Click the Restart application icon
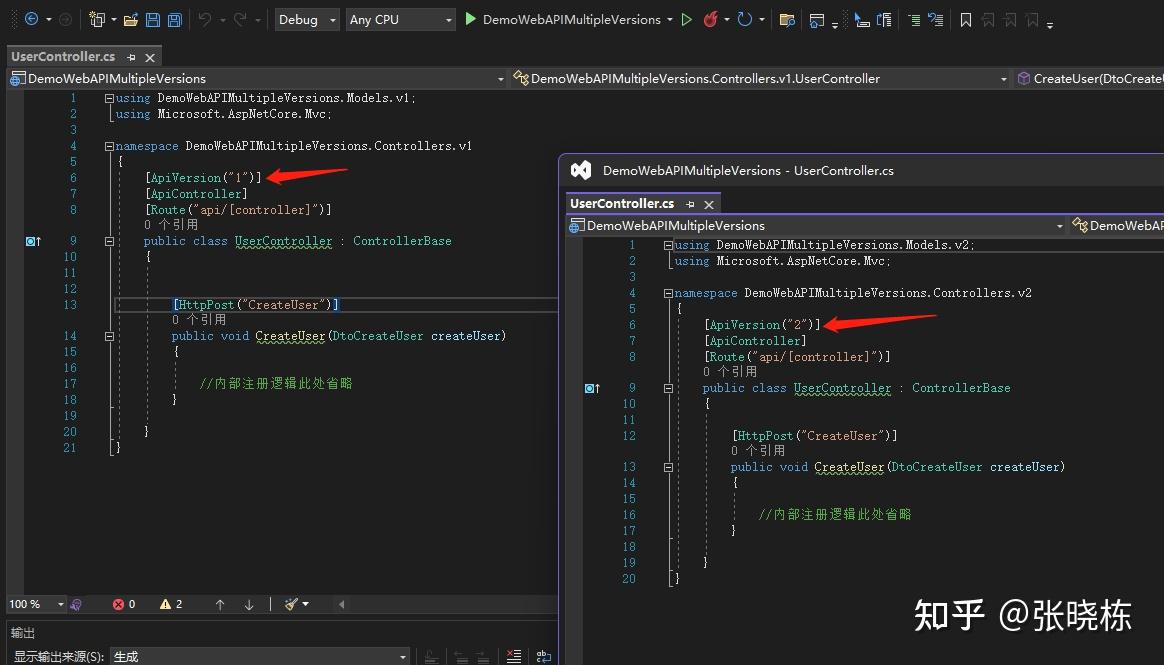The height and width of the screenshot is (665, 1164). point(745,19)
